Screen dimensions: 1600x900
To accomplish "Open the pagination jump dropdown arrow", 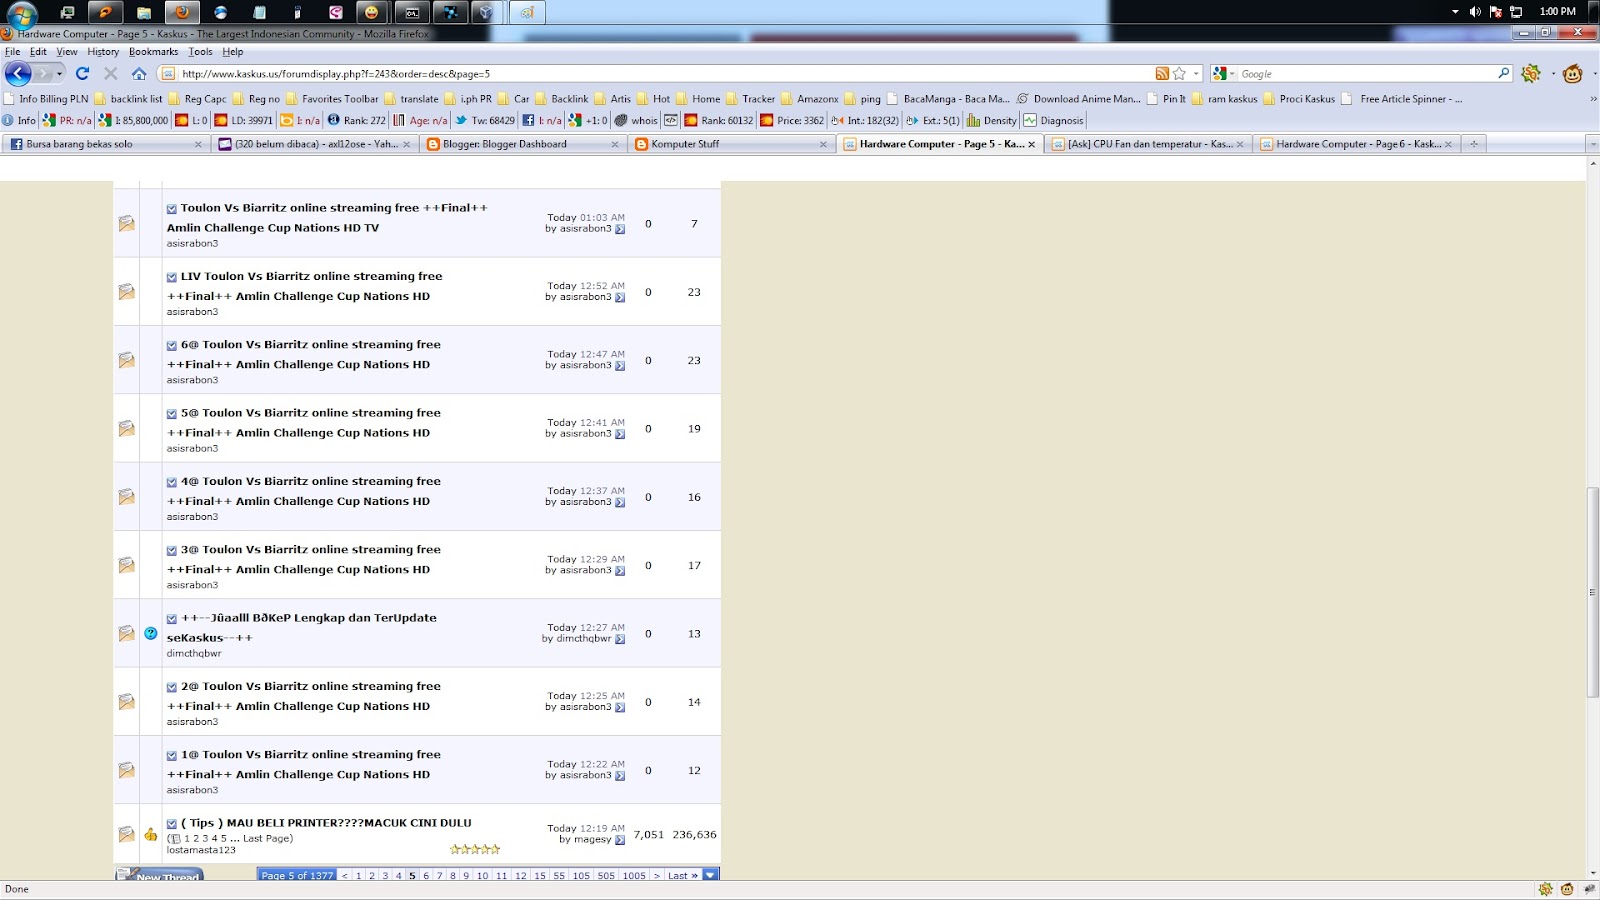I will point(710,875).
